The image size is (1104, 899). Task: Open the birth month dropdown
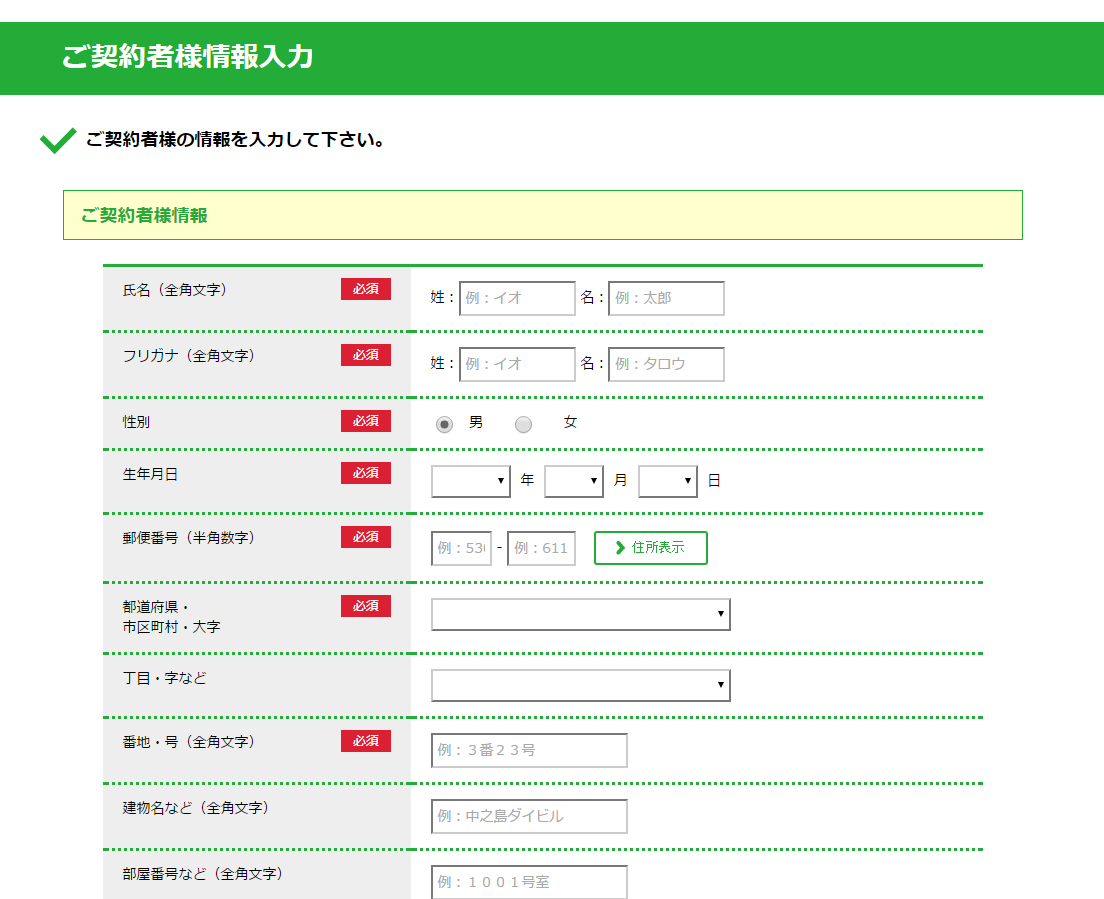tap(574, 481)
